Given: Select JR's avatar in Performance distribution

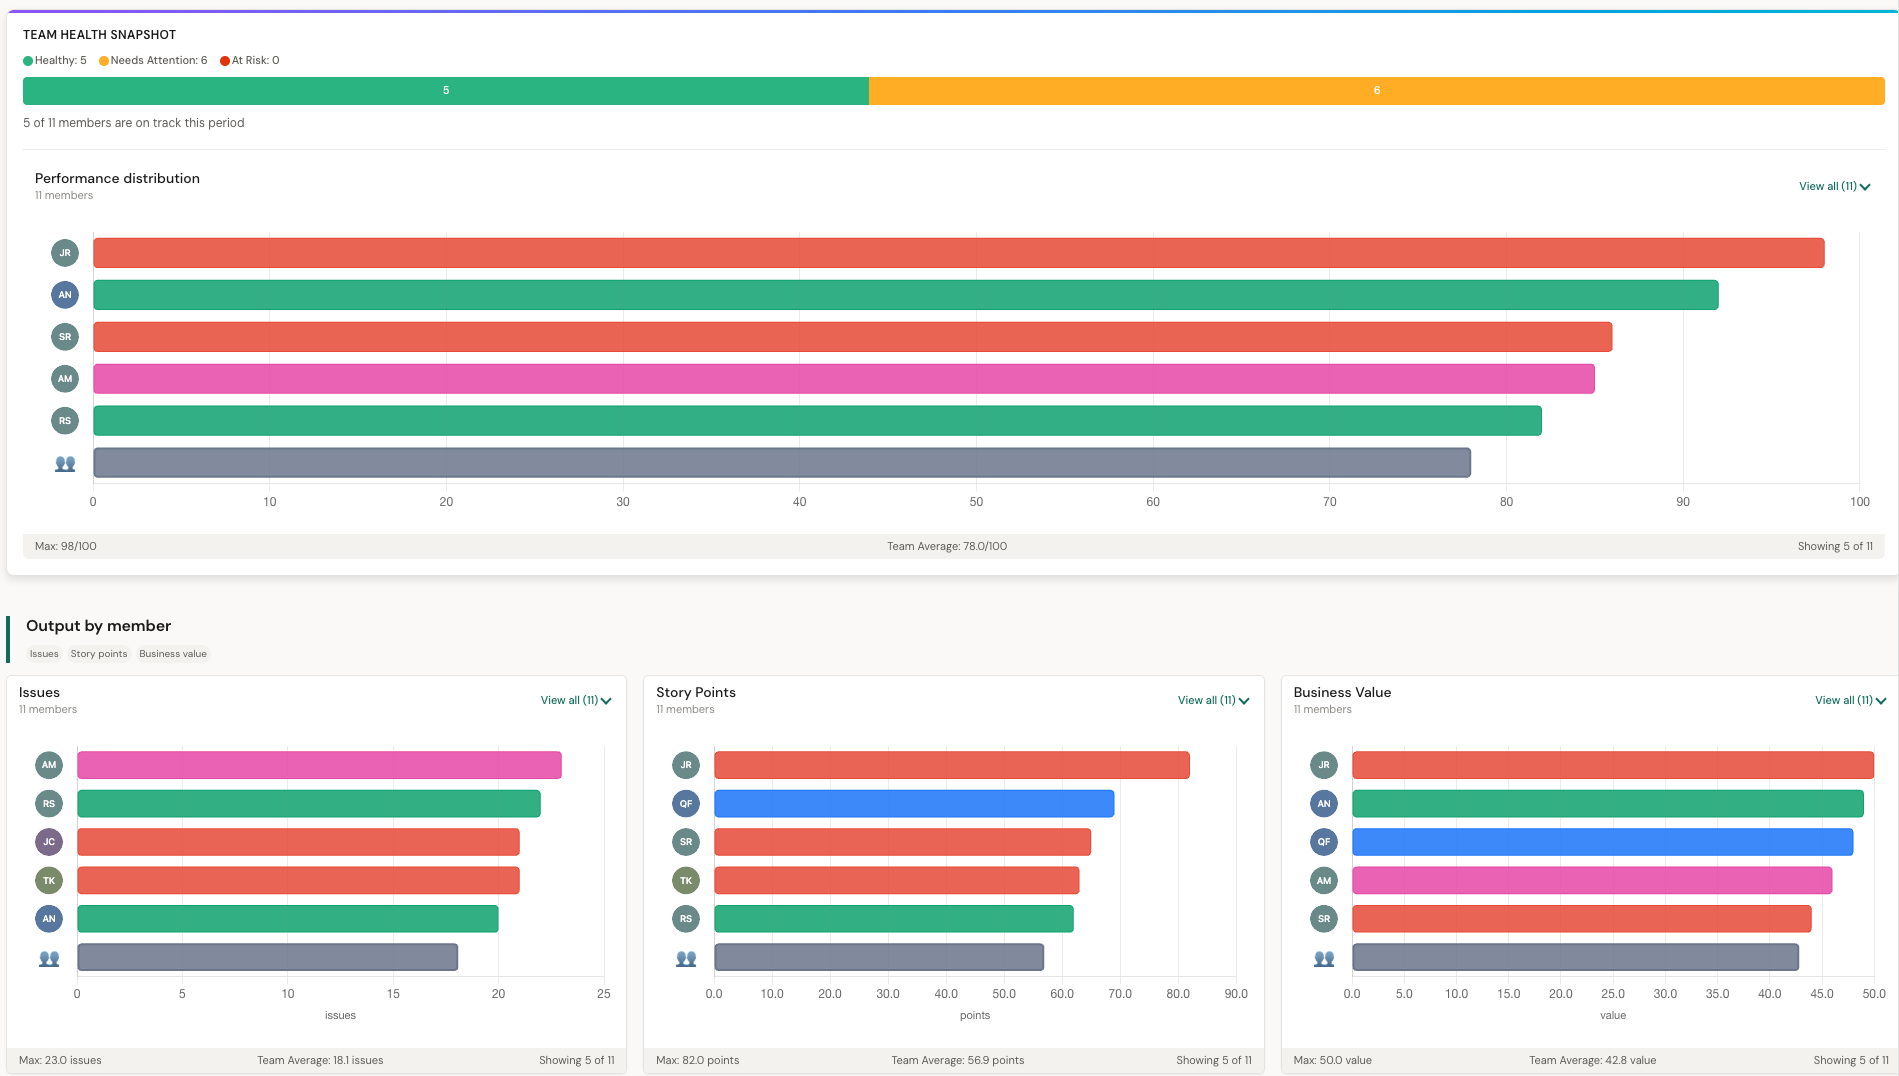Looking at the screenshot, I should point(65,253).
